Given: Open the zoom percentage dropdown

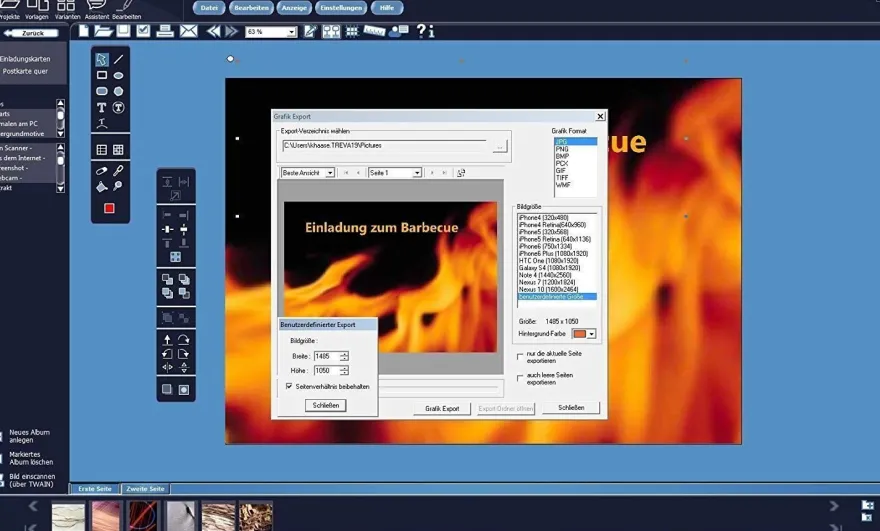Looking at the screenshot, I should tap(291, 32).
